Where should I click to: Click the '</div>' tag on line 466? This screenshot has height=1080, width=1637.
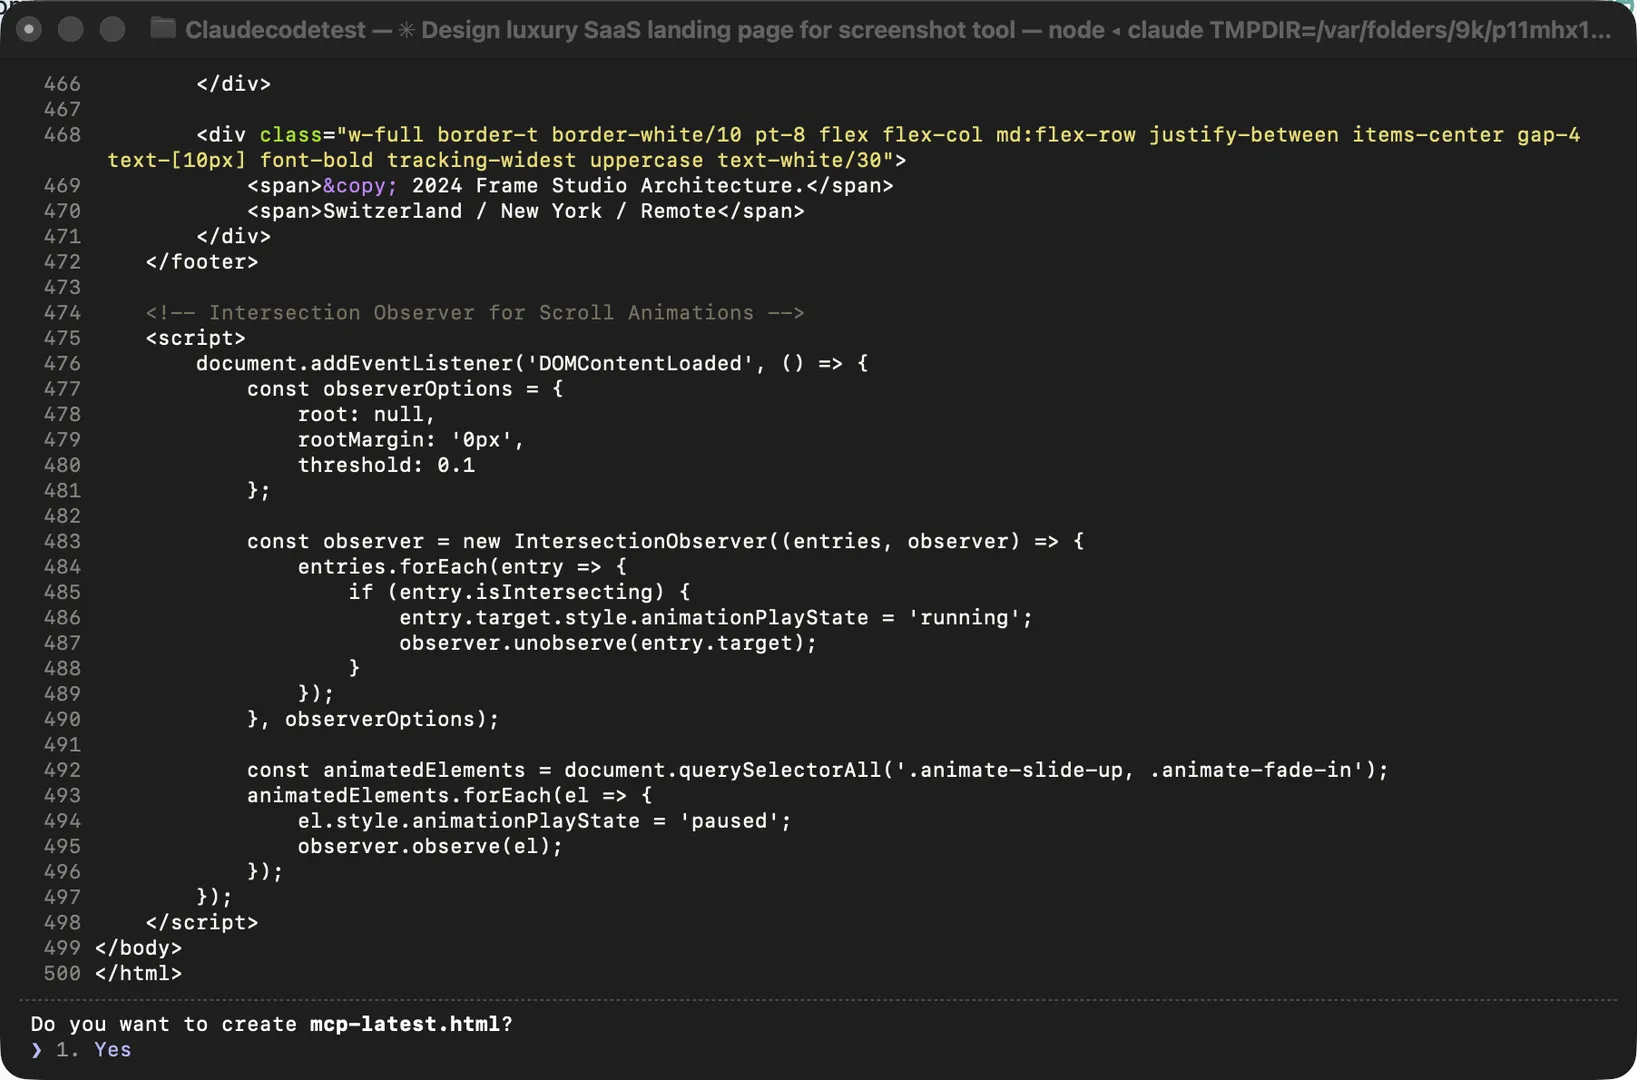coord(233,84)
